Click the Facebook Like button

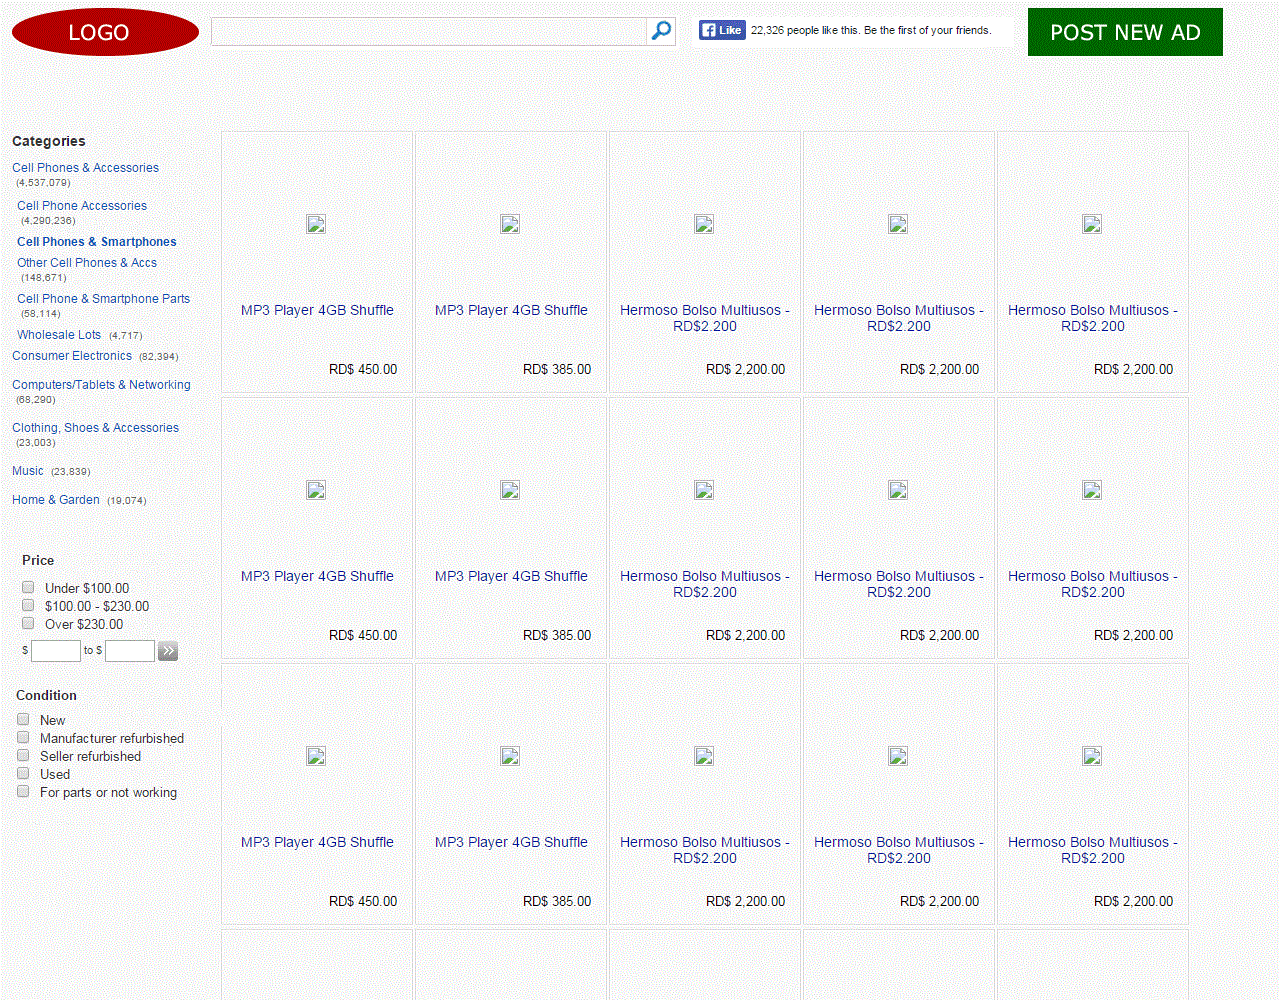[x=722, y=30]
